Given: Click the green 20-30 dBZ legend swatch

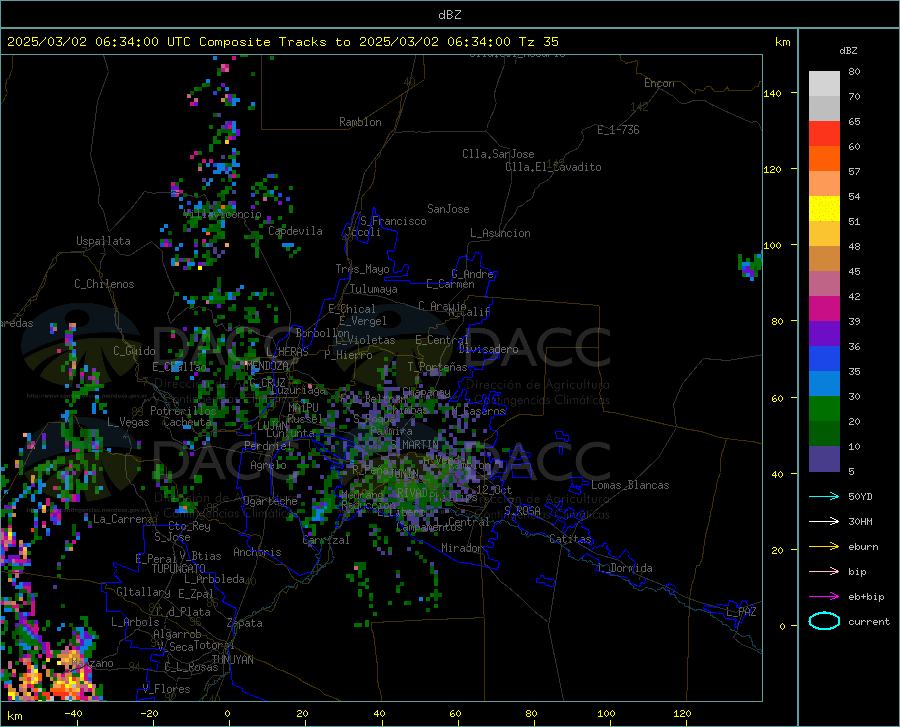Looking at the screenshot, I should (824, 409).
